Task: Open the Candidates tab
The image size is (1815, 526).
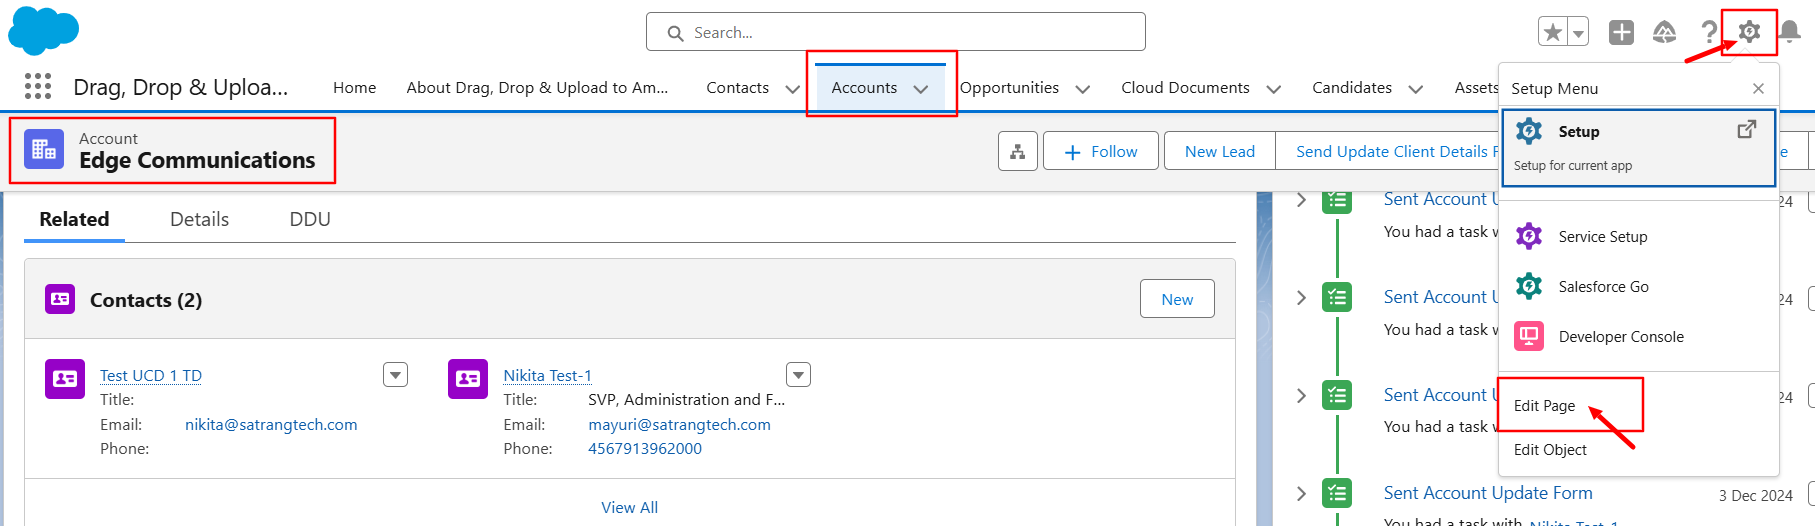Action: click(x=1352, y=88)
